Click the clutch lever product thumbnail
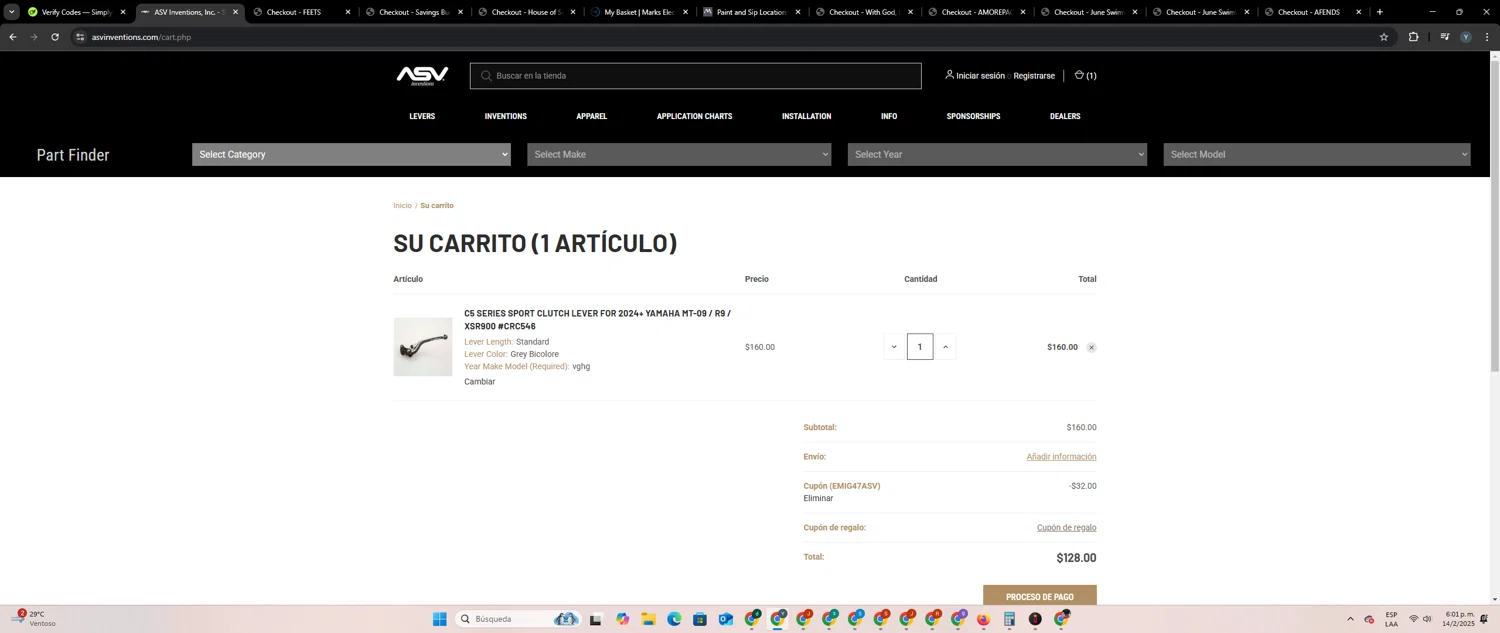Viewport: 1500px width, 633px height. (423, 347)
